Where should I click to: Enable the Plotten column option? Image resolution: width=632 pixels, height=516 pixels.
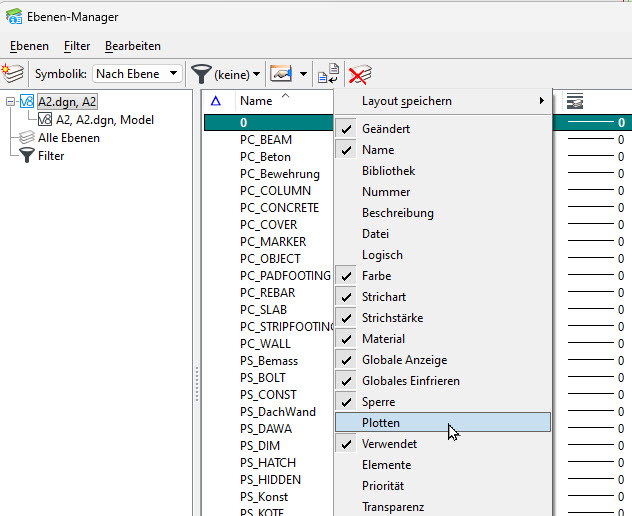pyautogui.click(x=381, y=423)
